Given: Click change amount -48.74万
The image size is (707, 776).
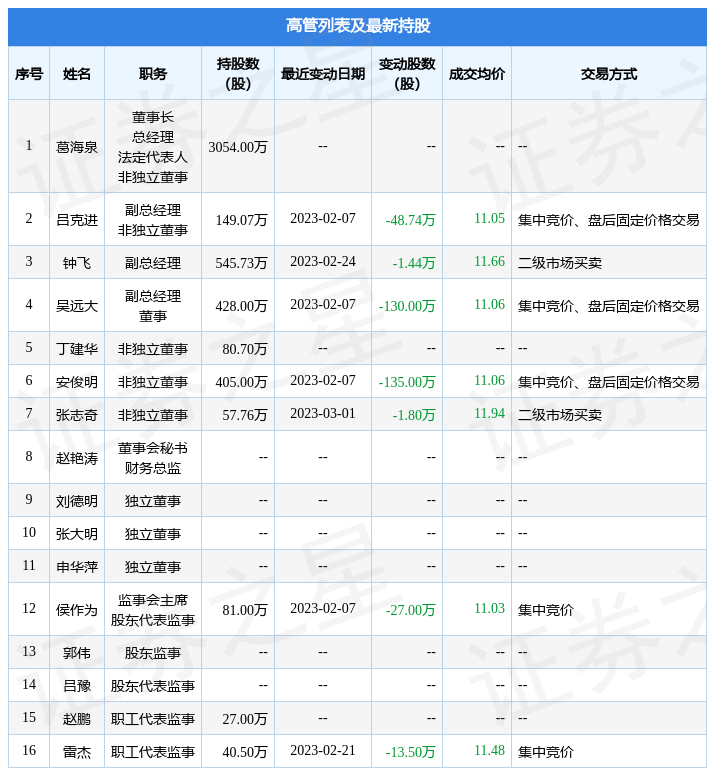Looking at the screenshot, I should coord(410,220).
